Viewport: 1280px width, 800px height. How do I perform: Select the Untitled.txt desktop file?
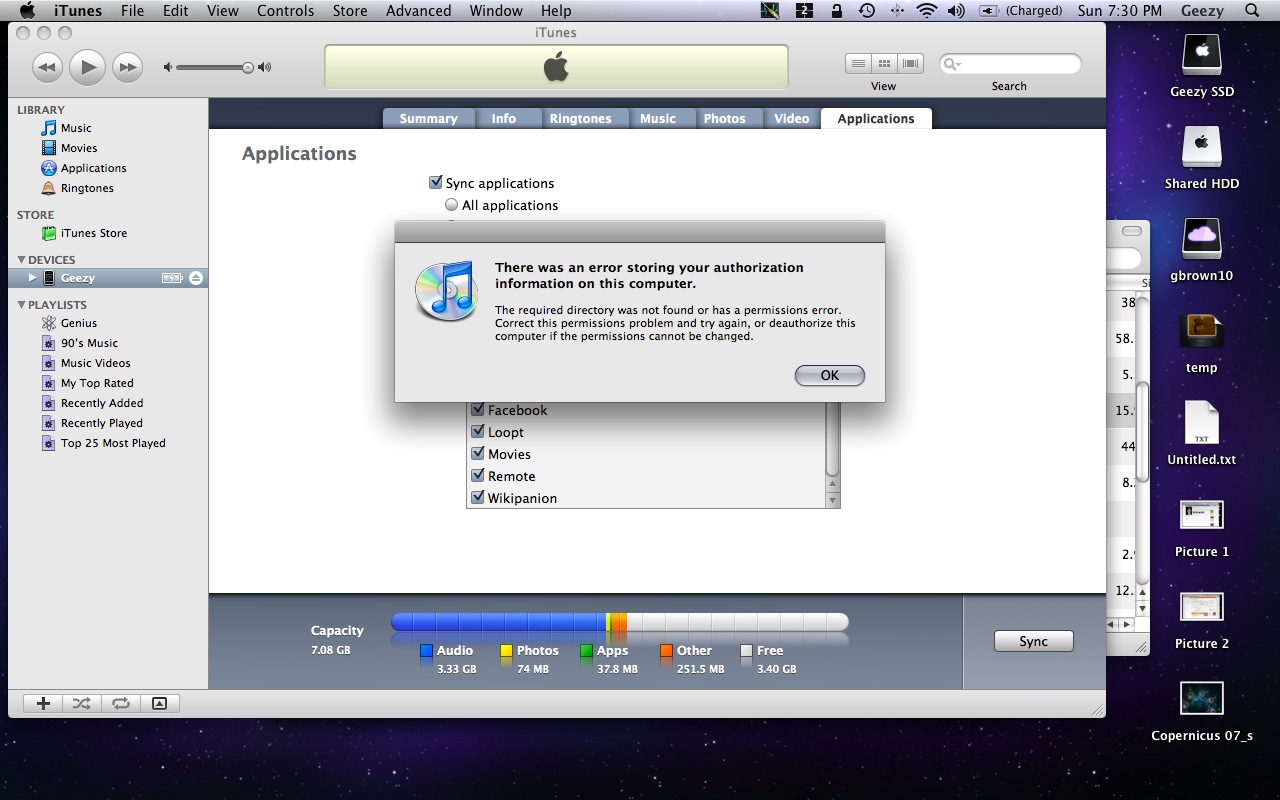1202,434
